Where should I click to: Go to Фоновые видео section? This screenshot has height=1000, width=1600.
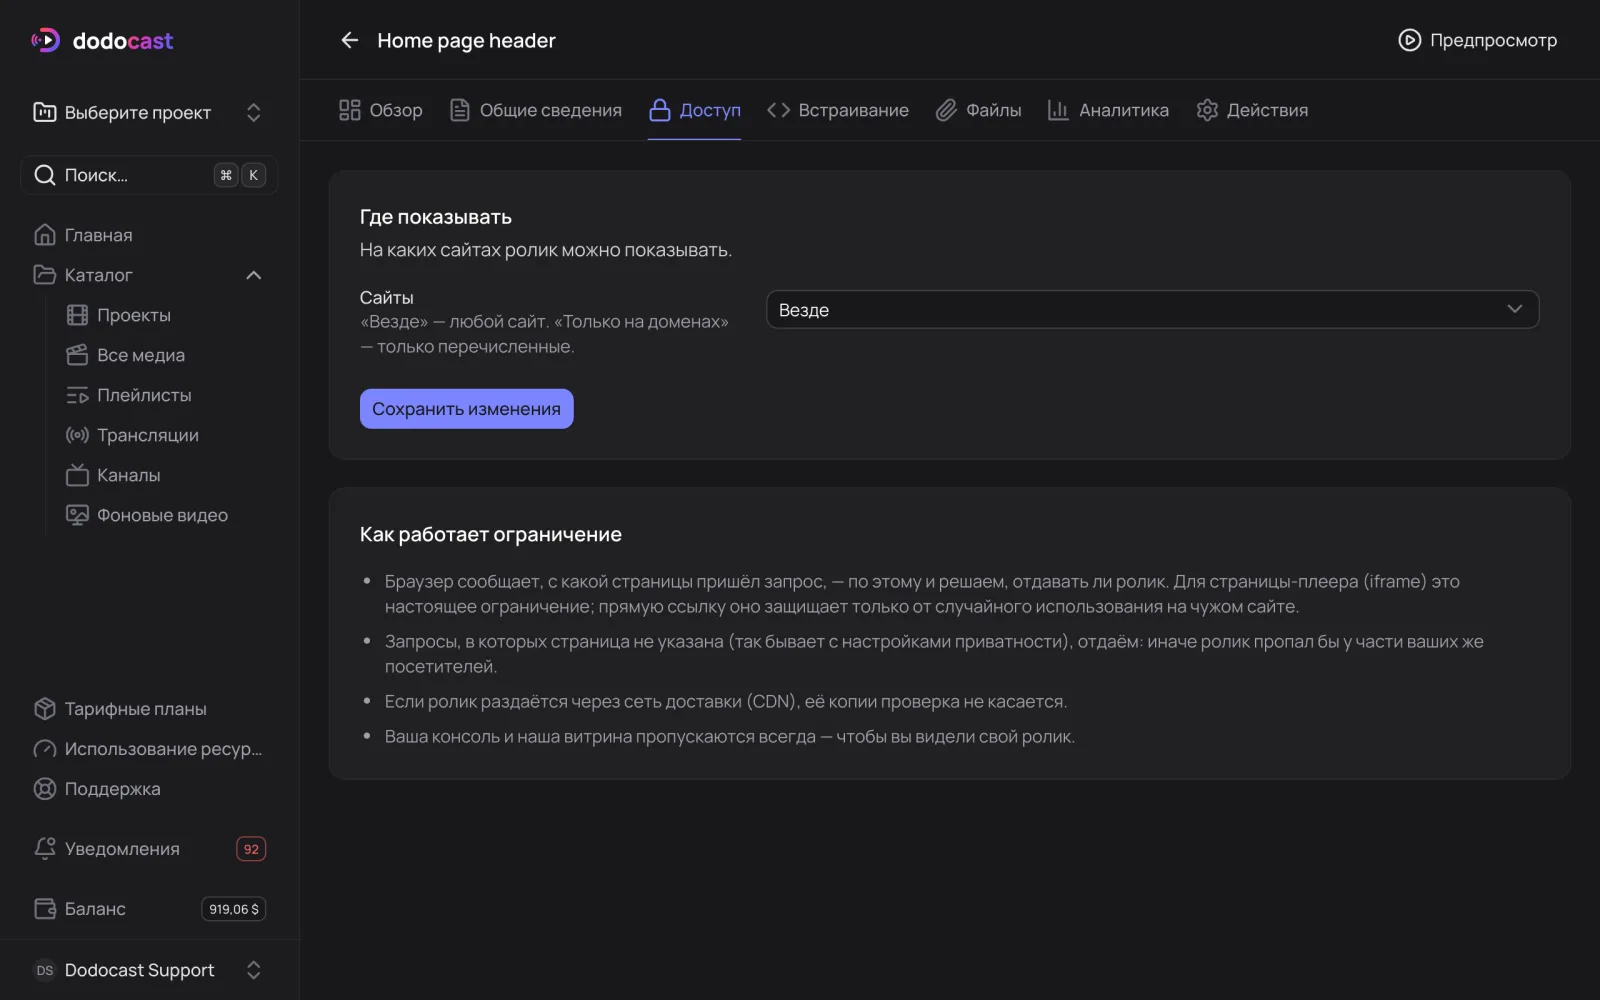(162, 515)
